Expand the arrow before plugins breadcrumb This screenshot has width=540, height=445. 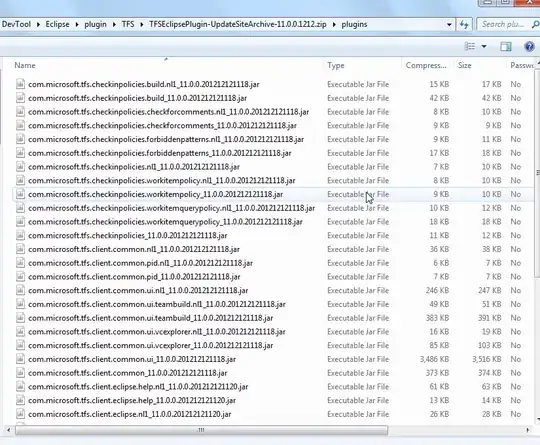click(x=334, y=25)
